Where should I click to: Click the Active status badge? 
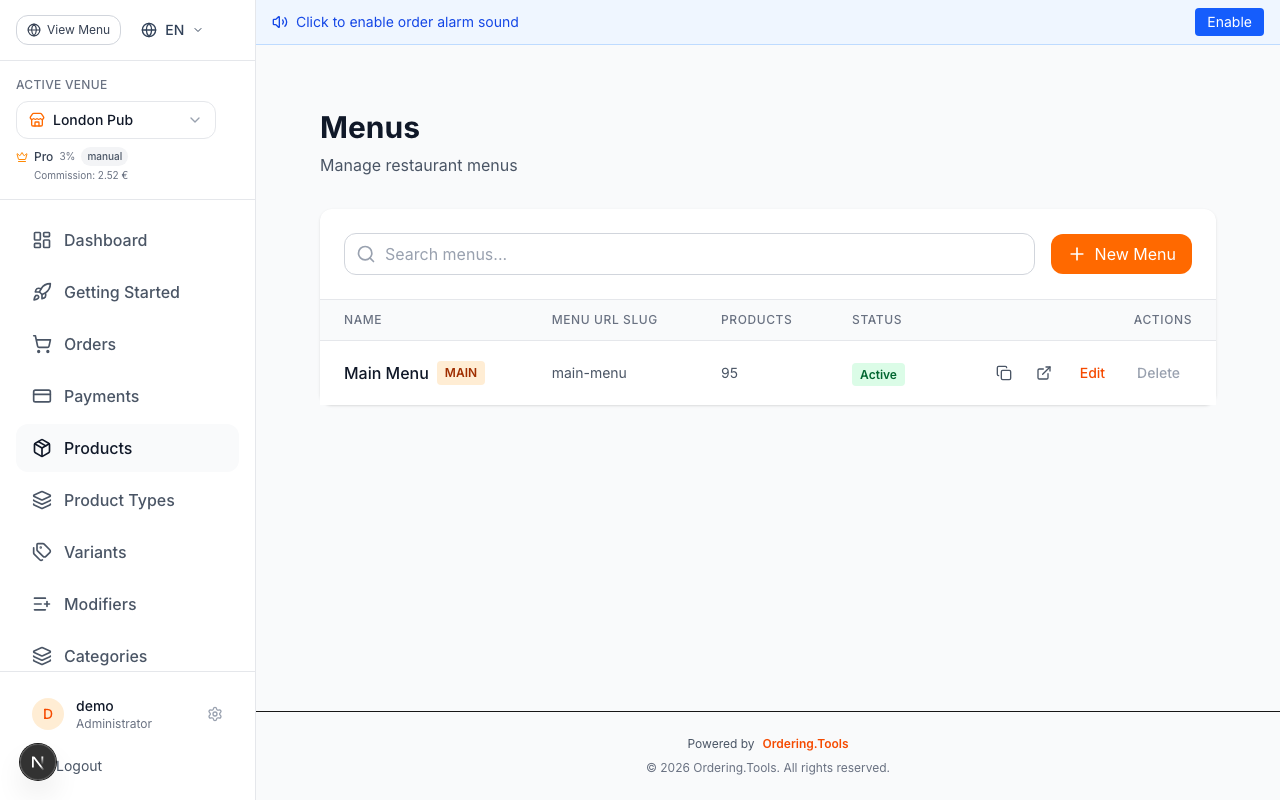[x=878, y=373]
